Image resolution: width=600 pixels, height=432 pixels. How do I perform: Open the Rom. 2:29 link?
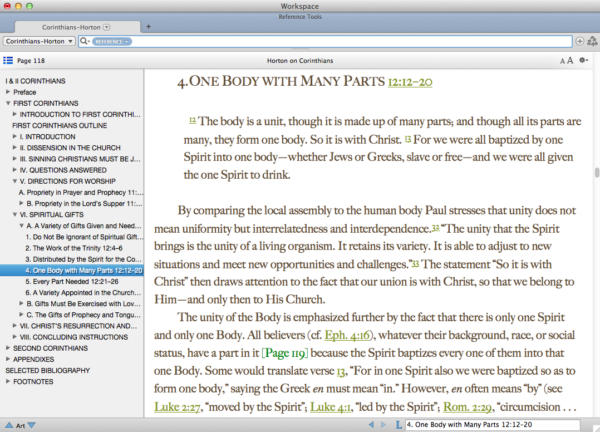click(467, 407)
